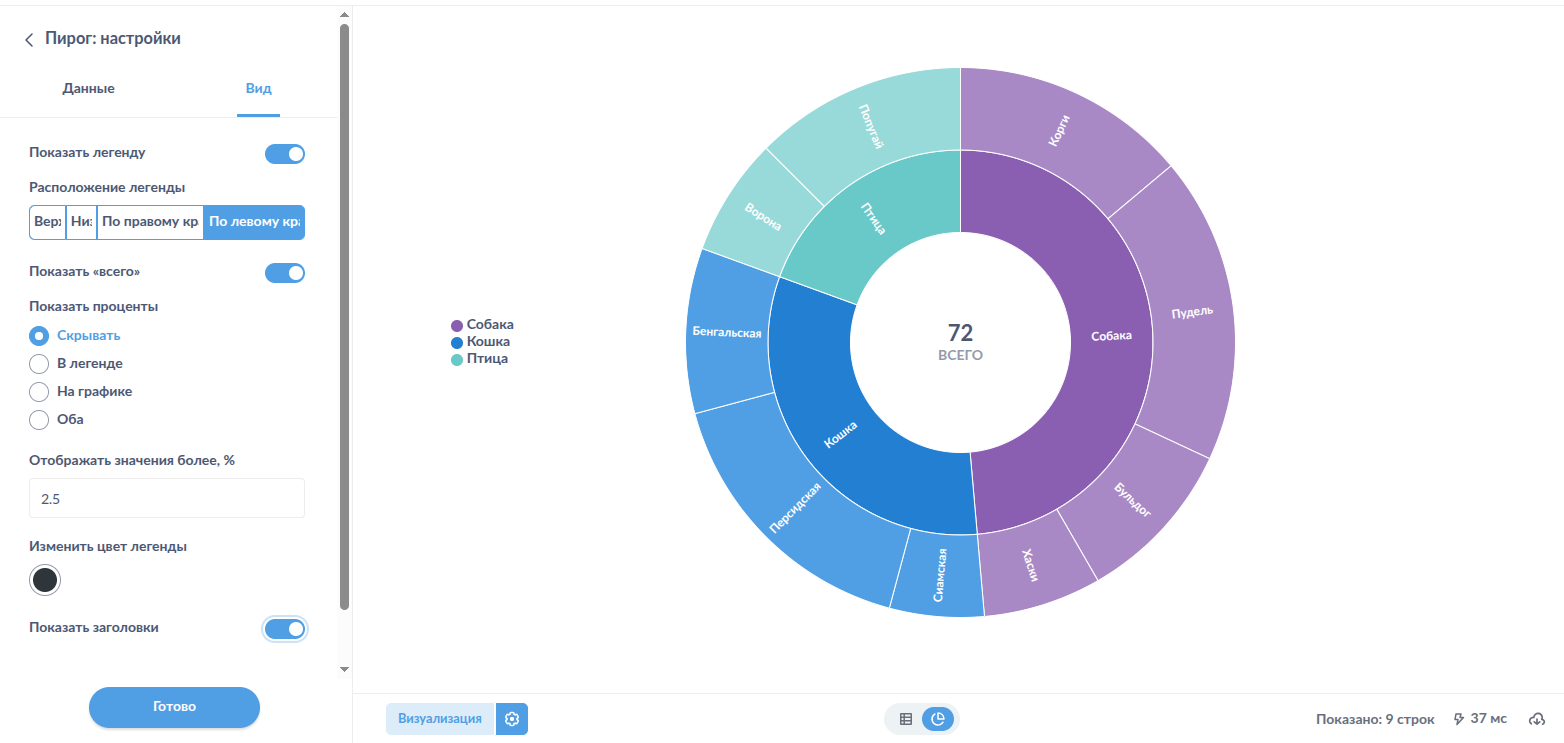The width and height of the screenshot is (1564, 743).
Task: Click the blue Кошка legend dot
Action: (457, 342)
